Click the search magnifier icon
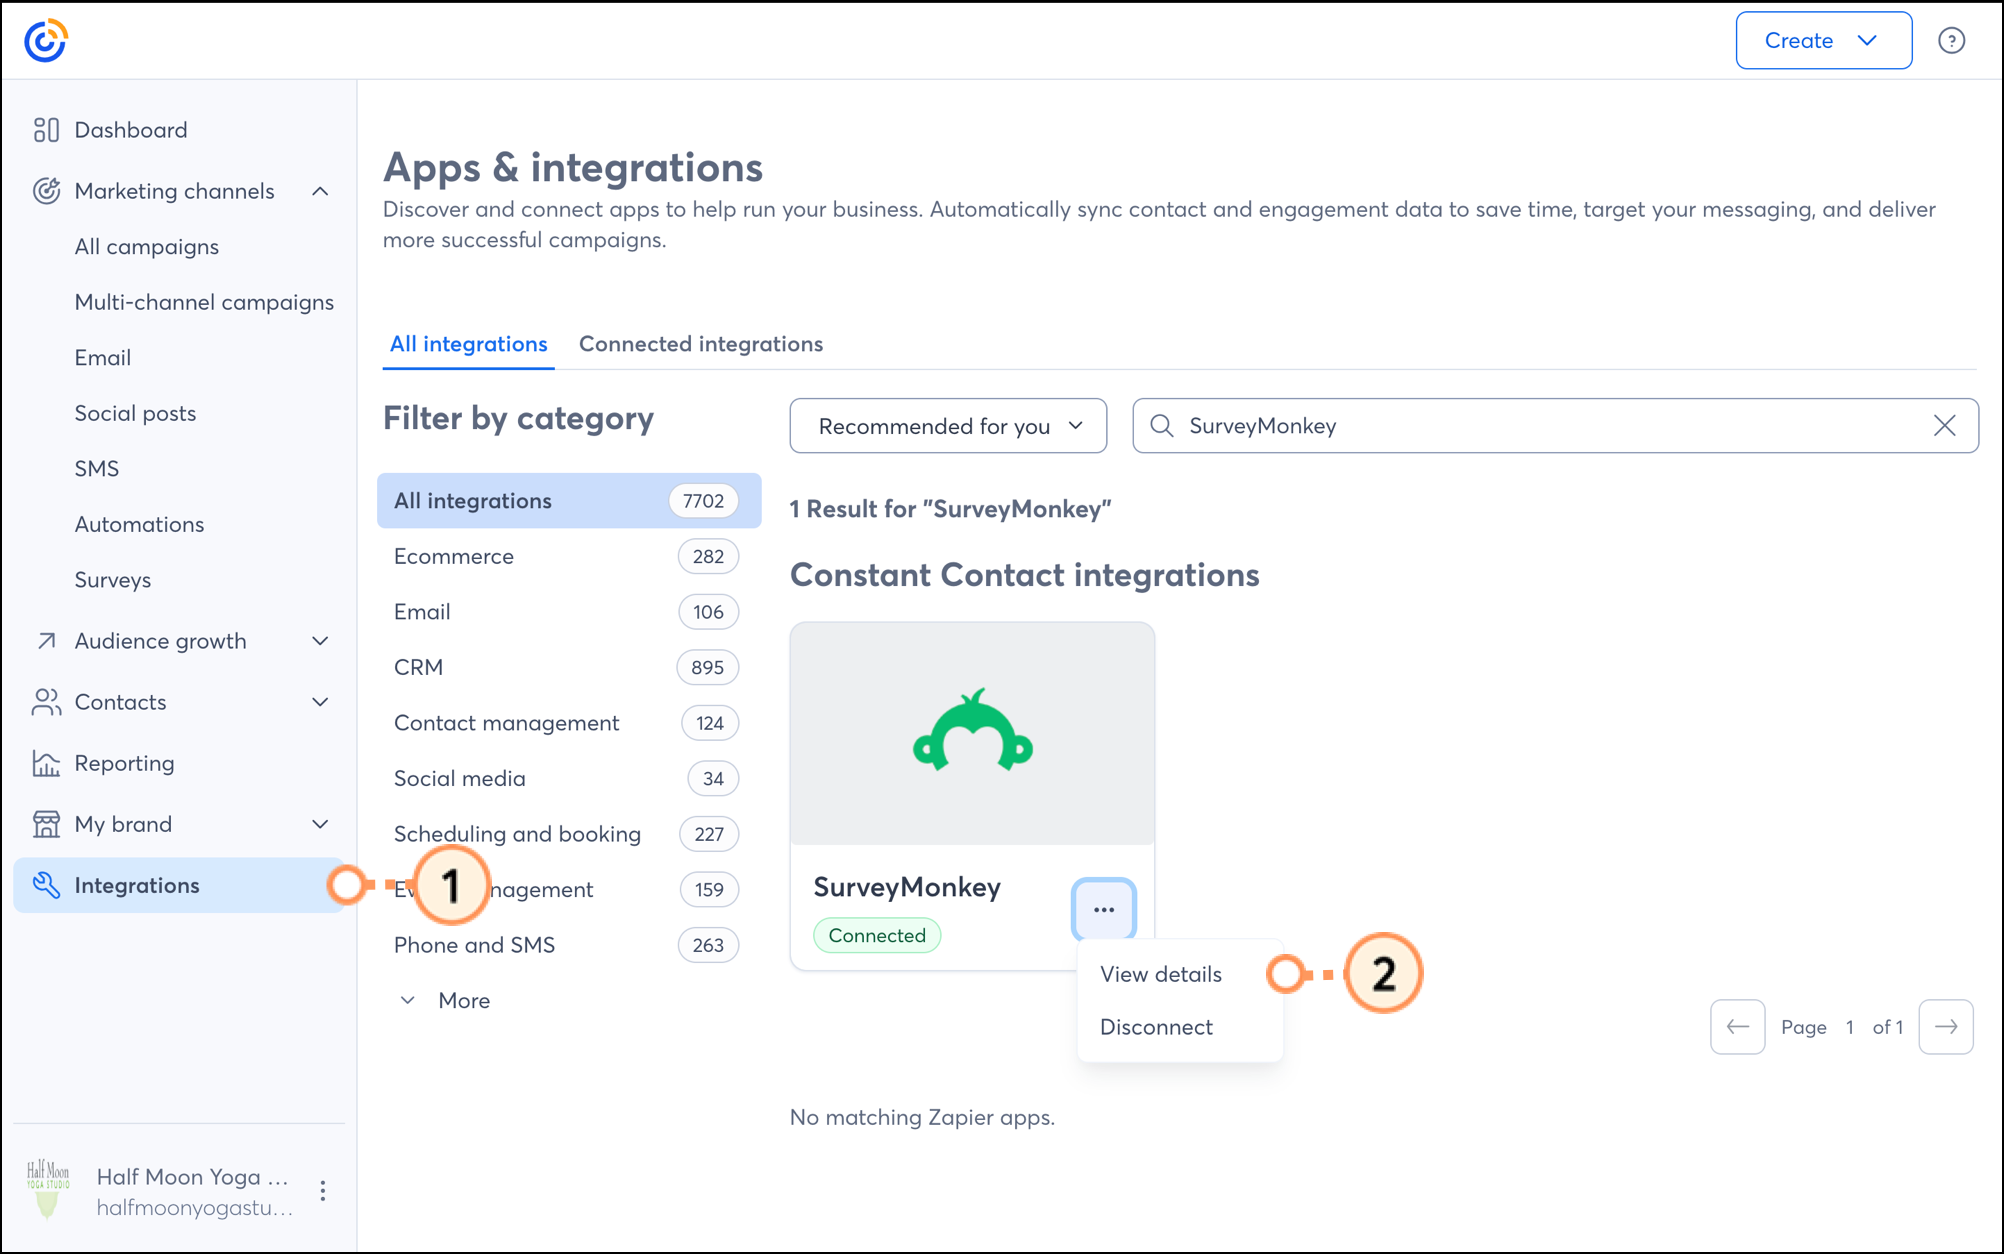 click(x=1161, y=426)
